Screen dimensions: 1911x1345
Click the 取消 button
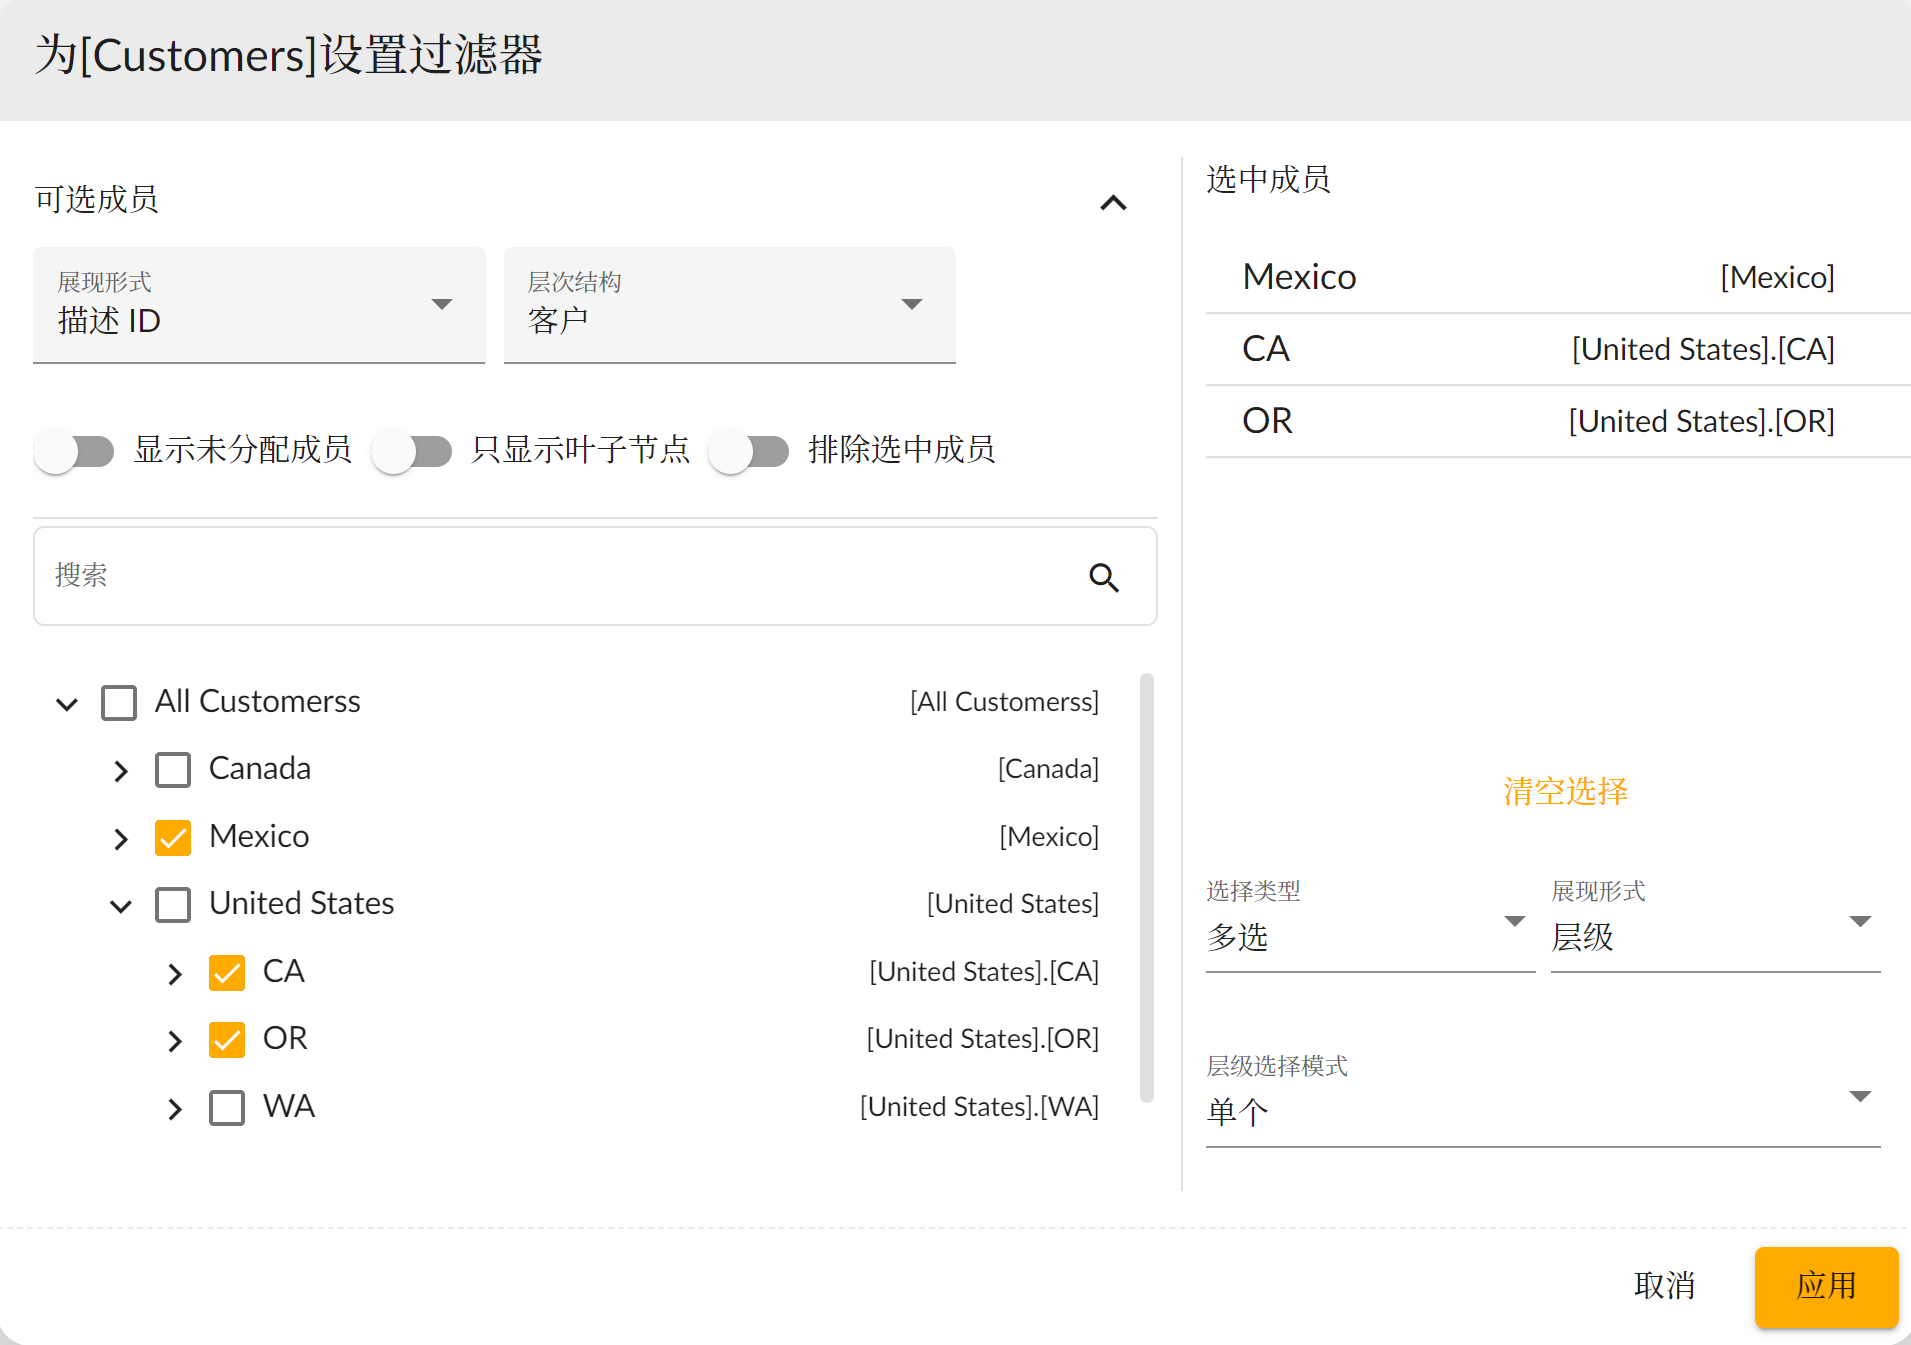coord(1664,1285)
